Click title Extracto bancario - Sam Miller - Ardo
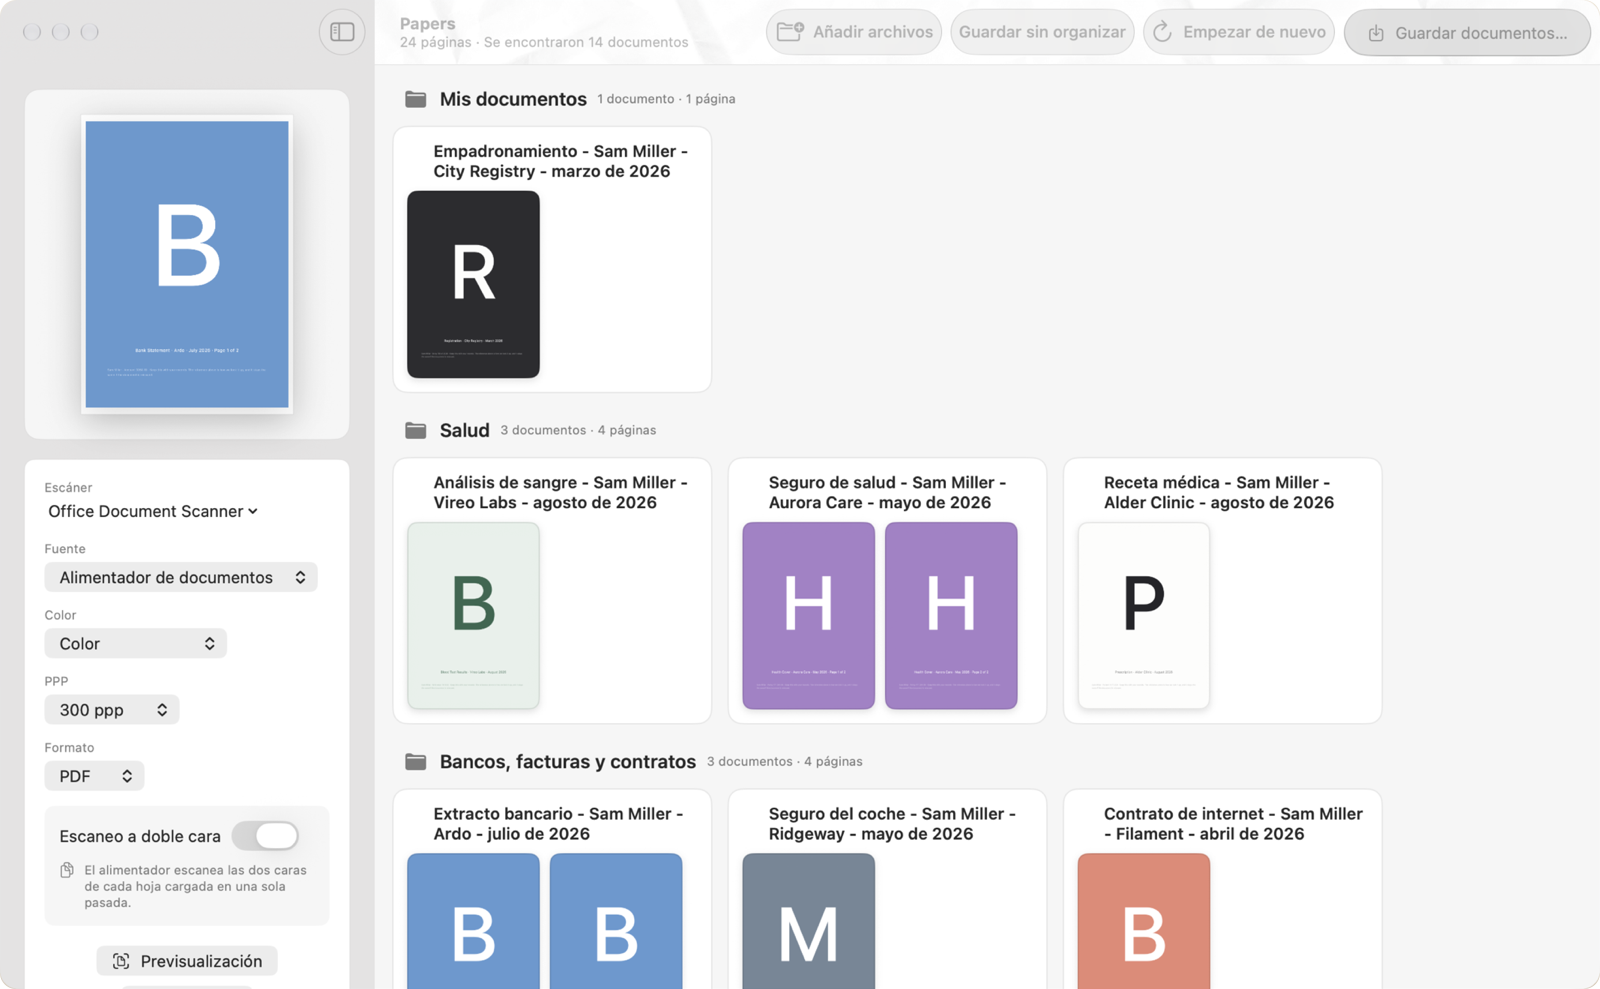 pos(559,823)
